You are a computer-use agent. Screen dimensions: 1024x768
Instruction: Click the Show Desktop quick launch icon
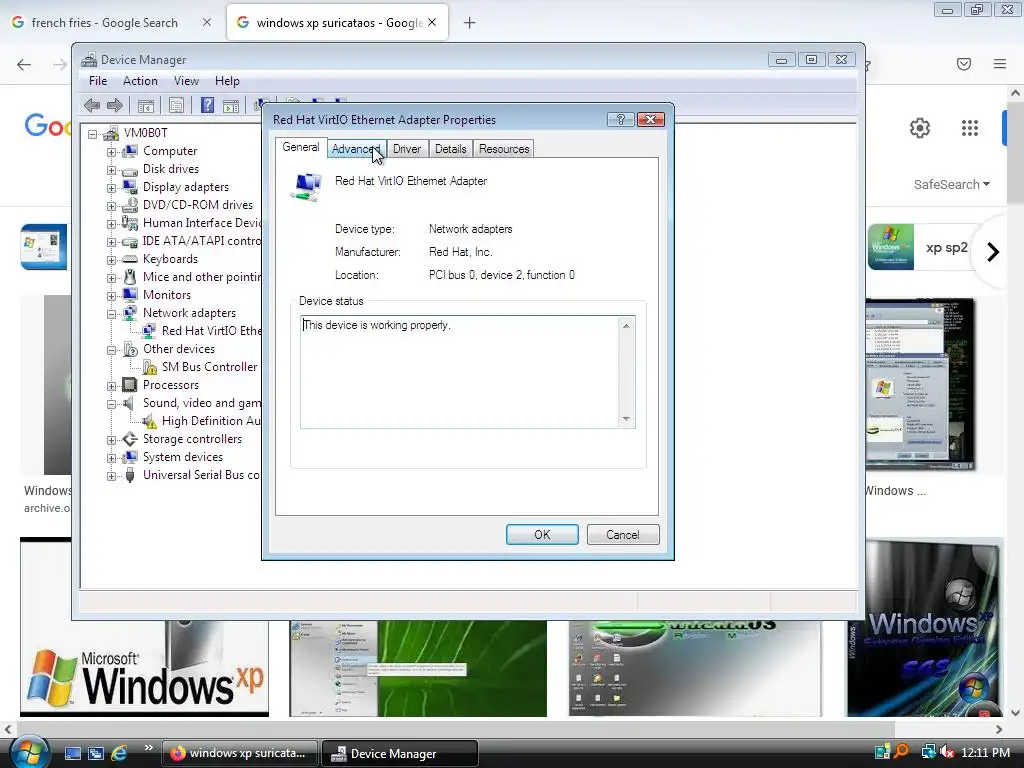pos(72,753)
